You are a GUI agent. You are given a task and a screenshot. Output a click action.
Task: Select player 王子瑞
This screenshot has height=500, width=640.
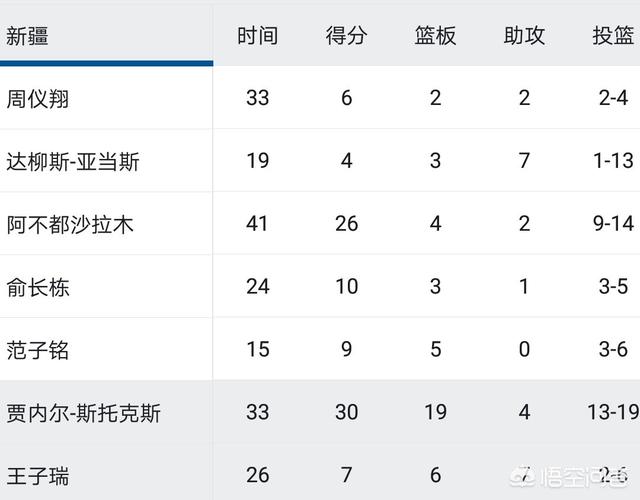point(38,476)
